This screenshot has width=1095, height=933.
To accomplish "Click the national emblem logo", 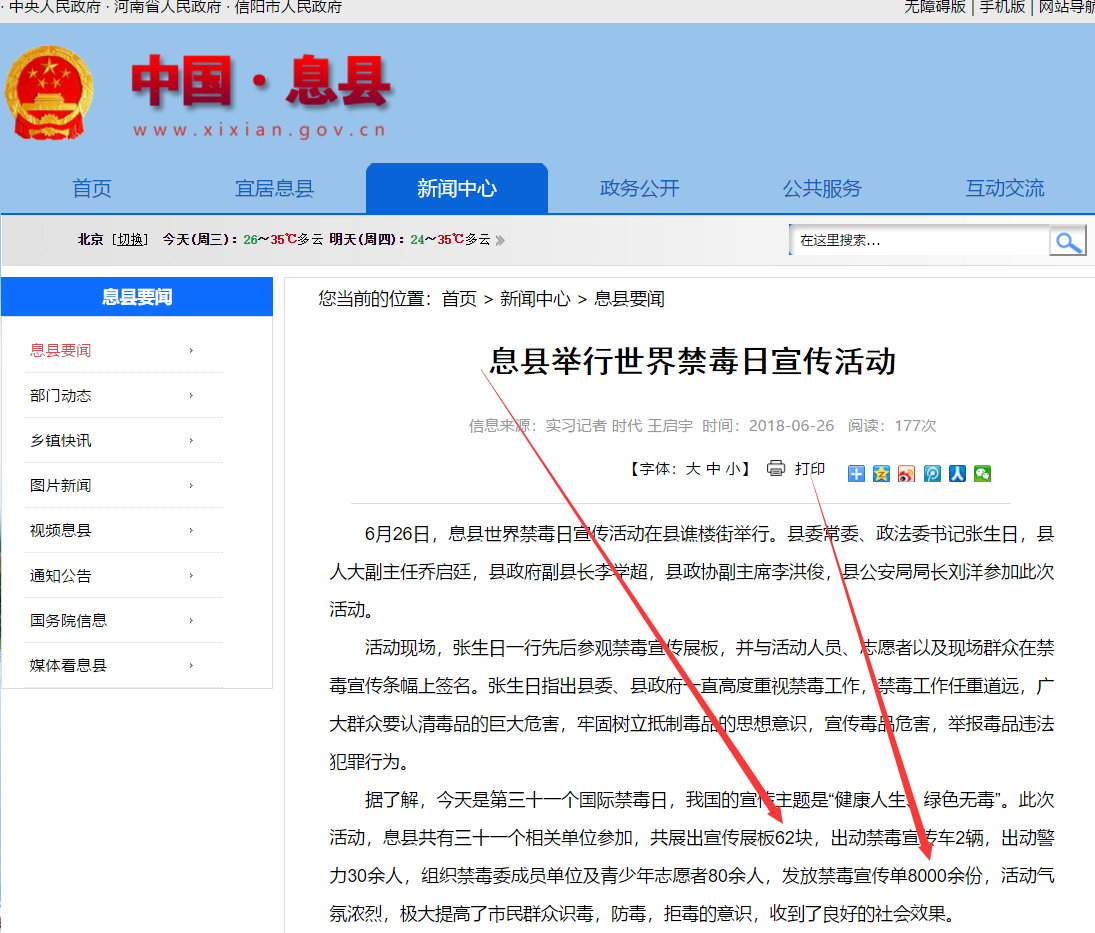I will tap(50, 92).
